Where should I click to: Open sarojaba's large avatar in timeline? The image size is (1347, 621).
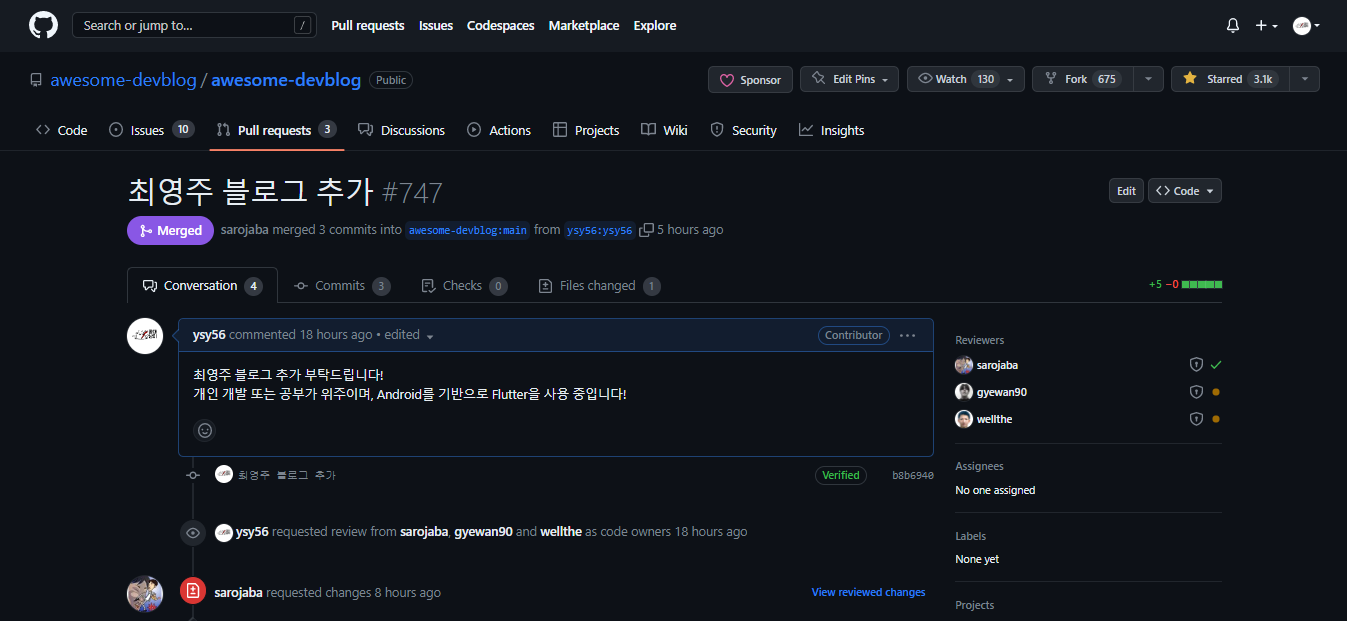[145, 593]
